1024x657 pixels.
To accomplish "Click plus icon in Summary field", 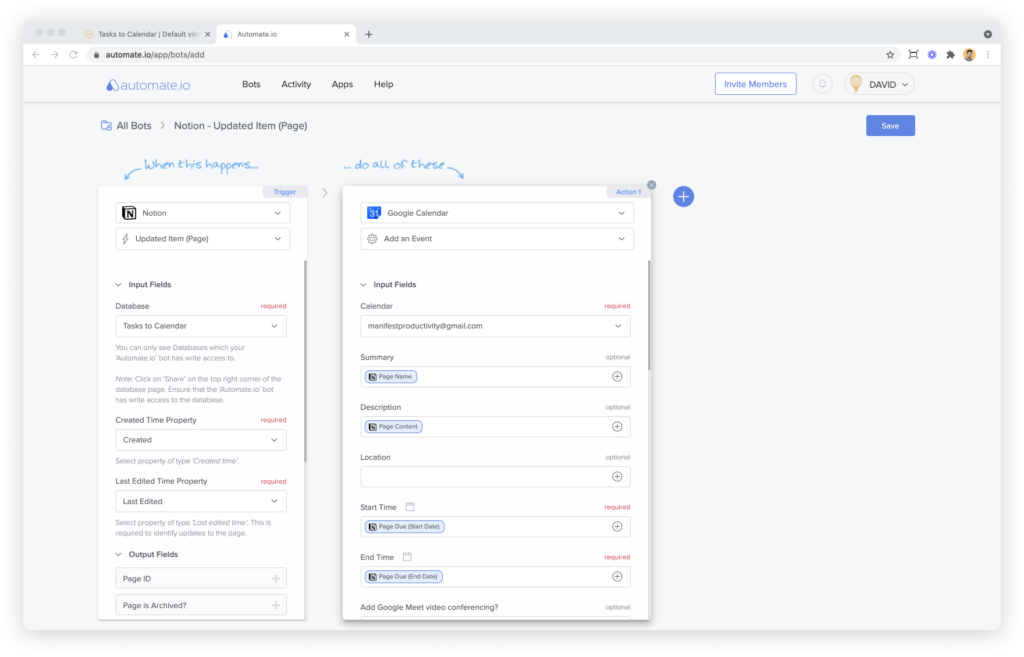I will click(x=616, y=377).
